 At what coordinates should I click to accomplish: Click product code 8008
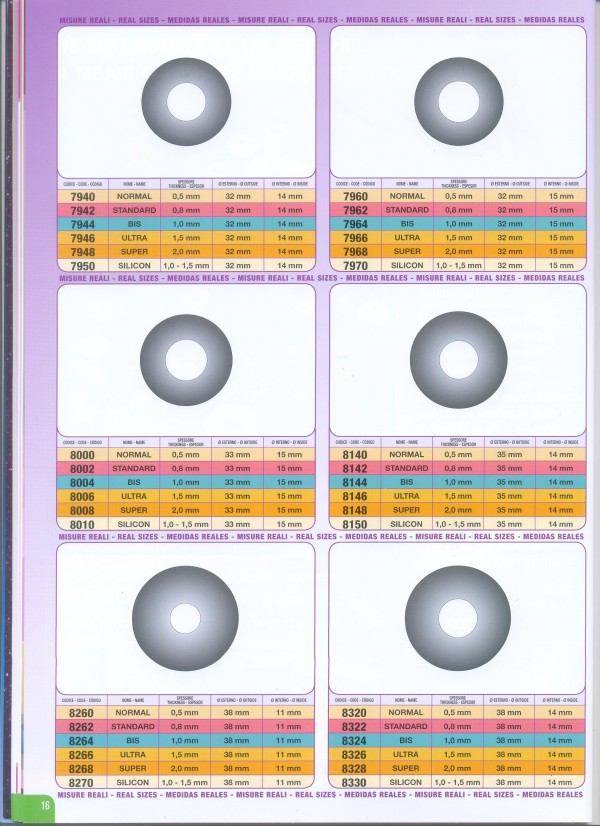[82, 510]
